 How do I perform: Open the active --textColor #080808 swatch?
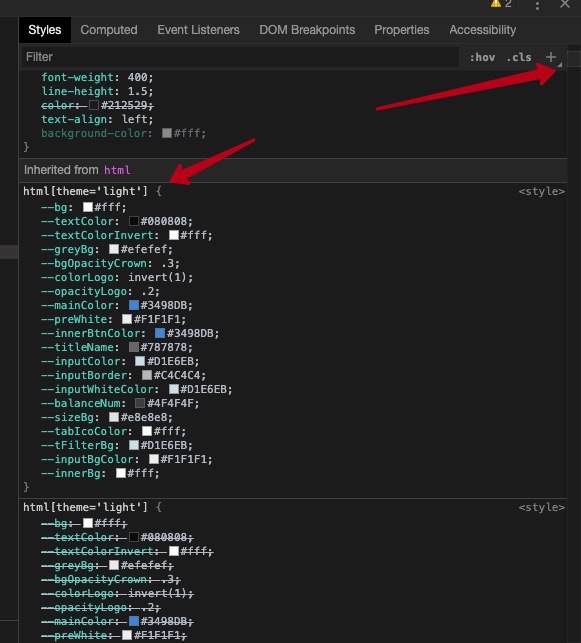coord(134,221)
